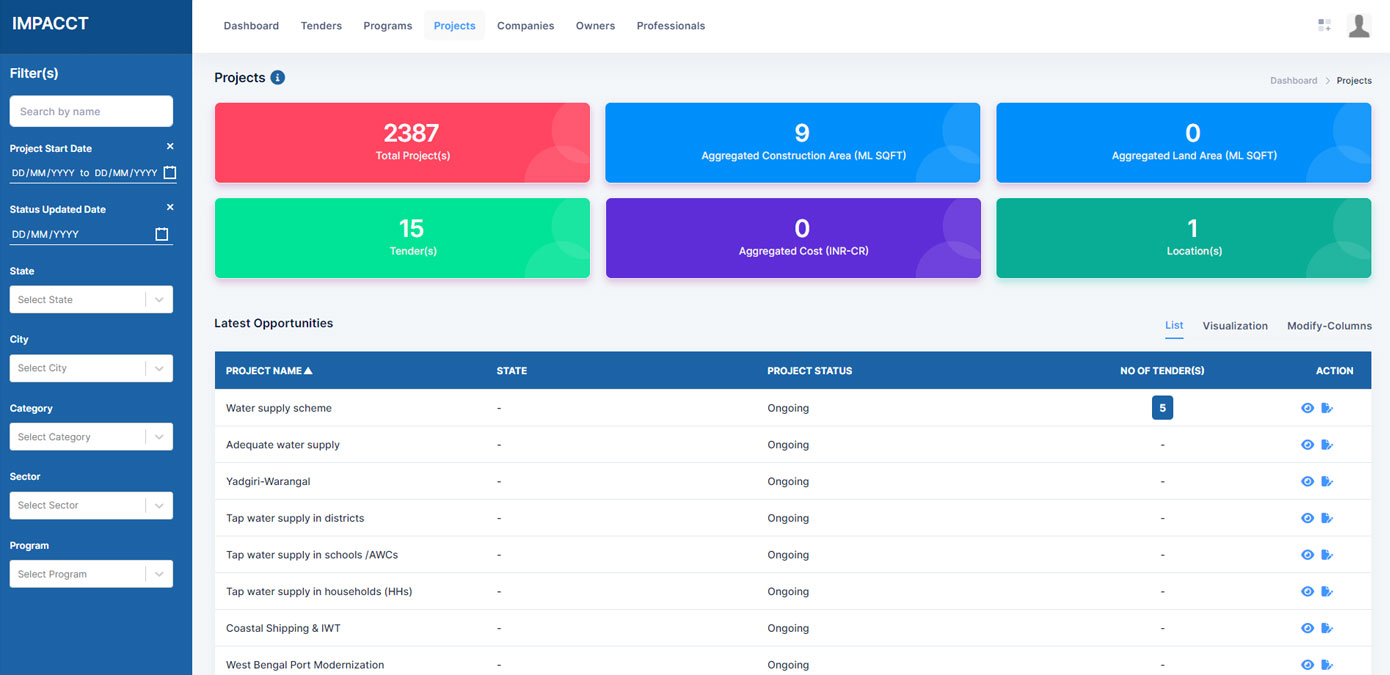Image resolution: width=1390 pixels, height=675 pixels.
Task: Switch to the Visualization tab
Action: click(x=1235, y=326)
